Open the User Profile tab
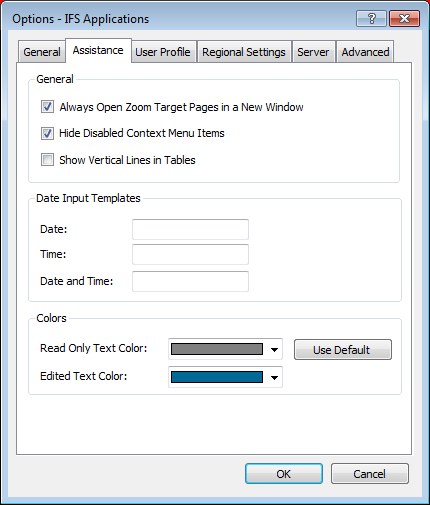 pyautogui.click(x=163, y=52)
